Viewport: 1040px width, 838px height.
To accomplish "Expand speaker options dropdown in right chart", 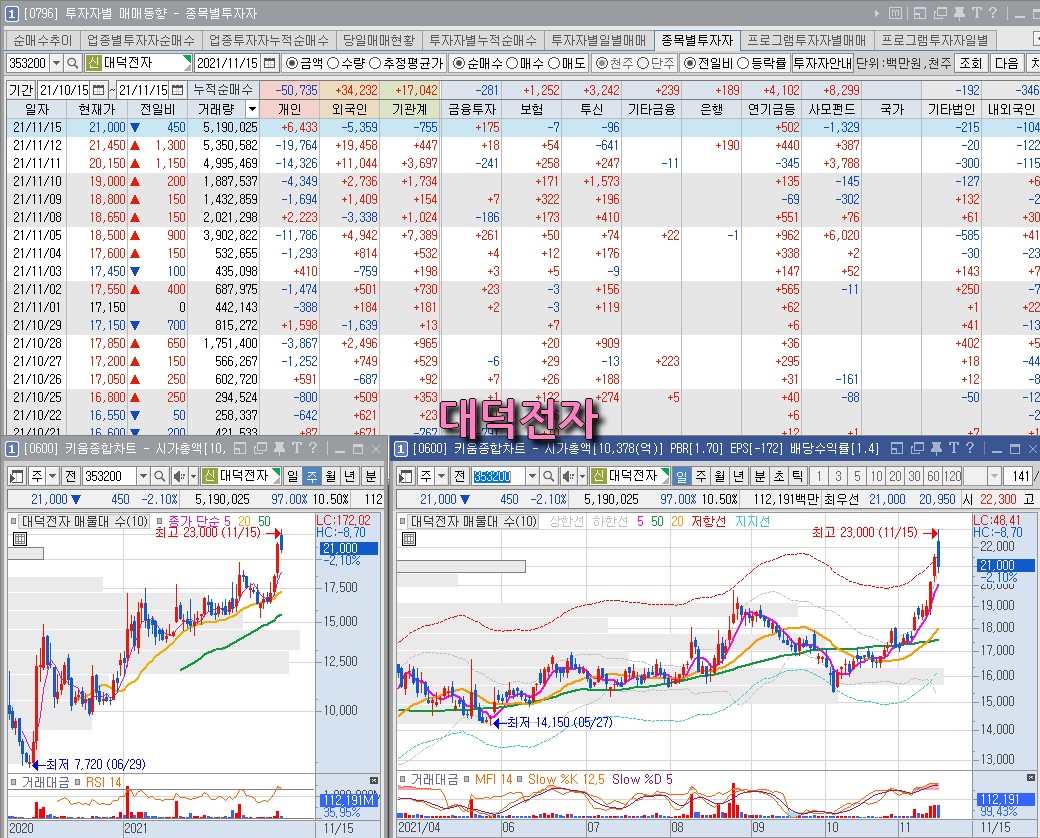I will 583,476.
